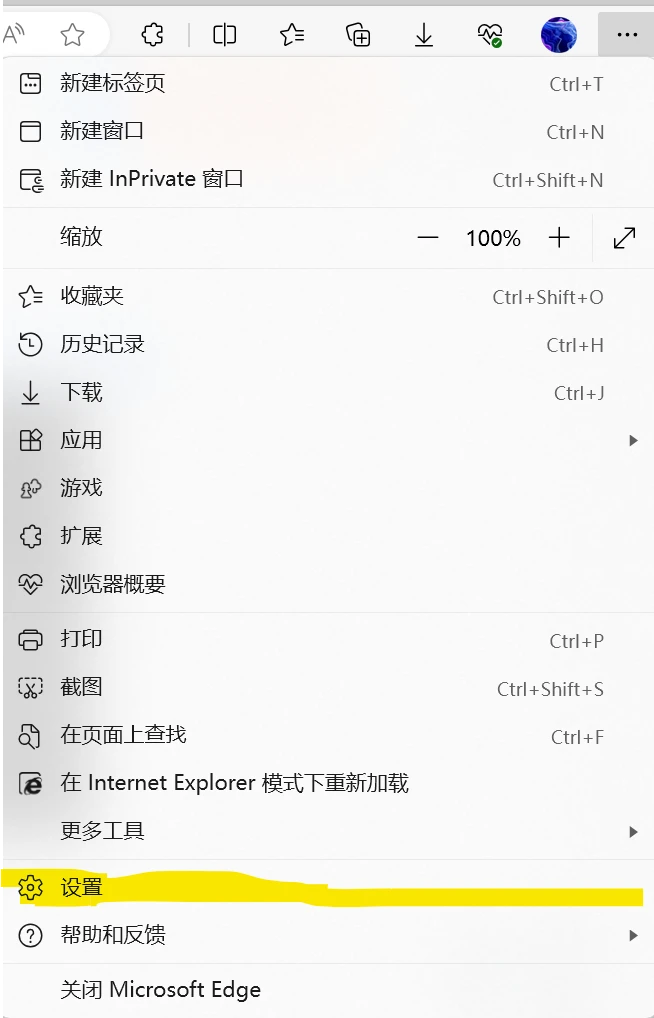Choose 历史记录 from the menu

pyautogui.click(x=328, y=345)
